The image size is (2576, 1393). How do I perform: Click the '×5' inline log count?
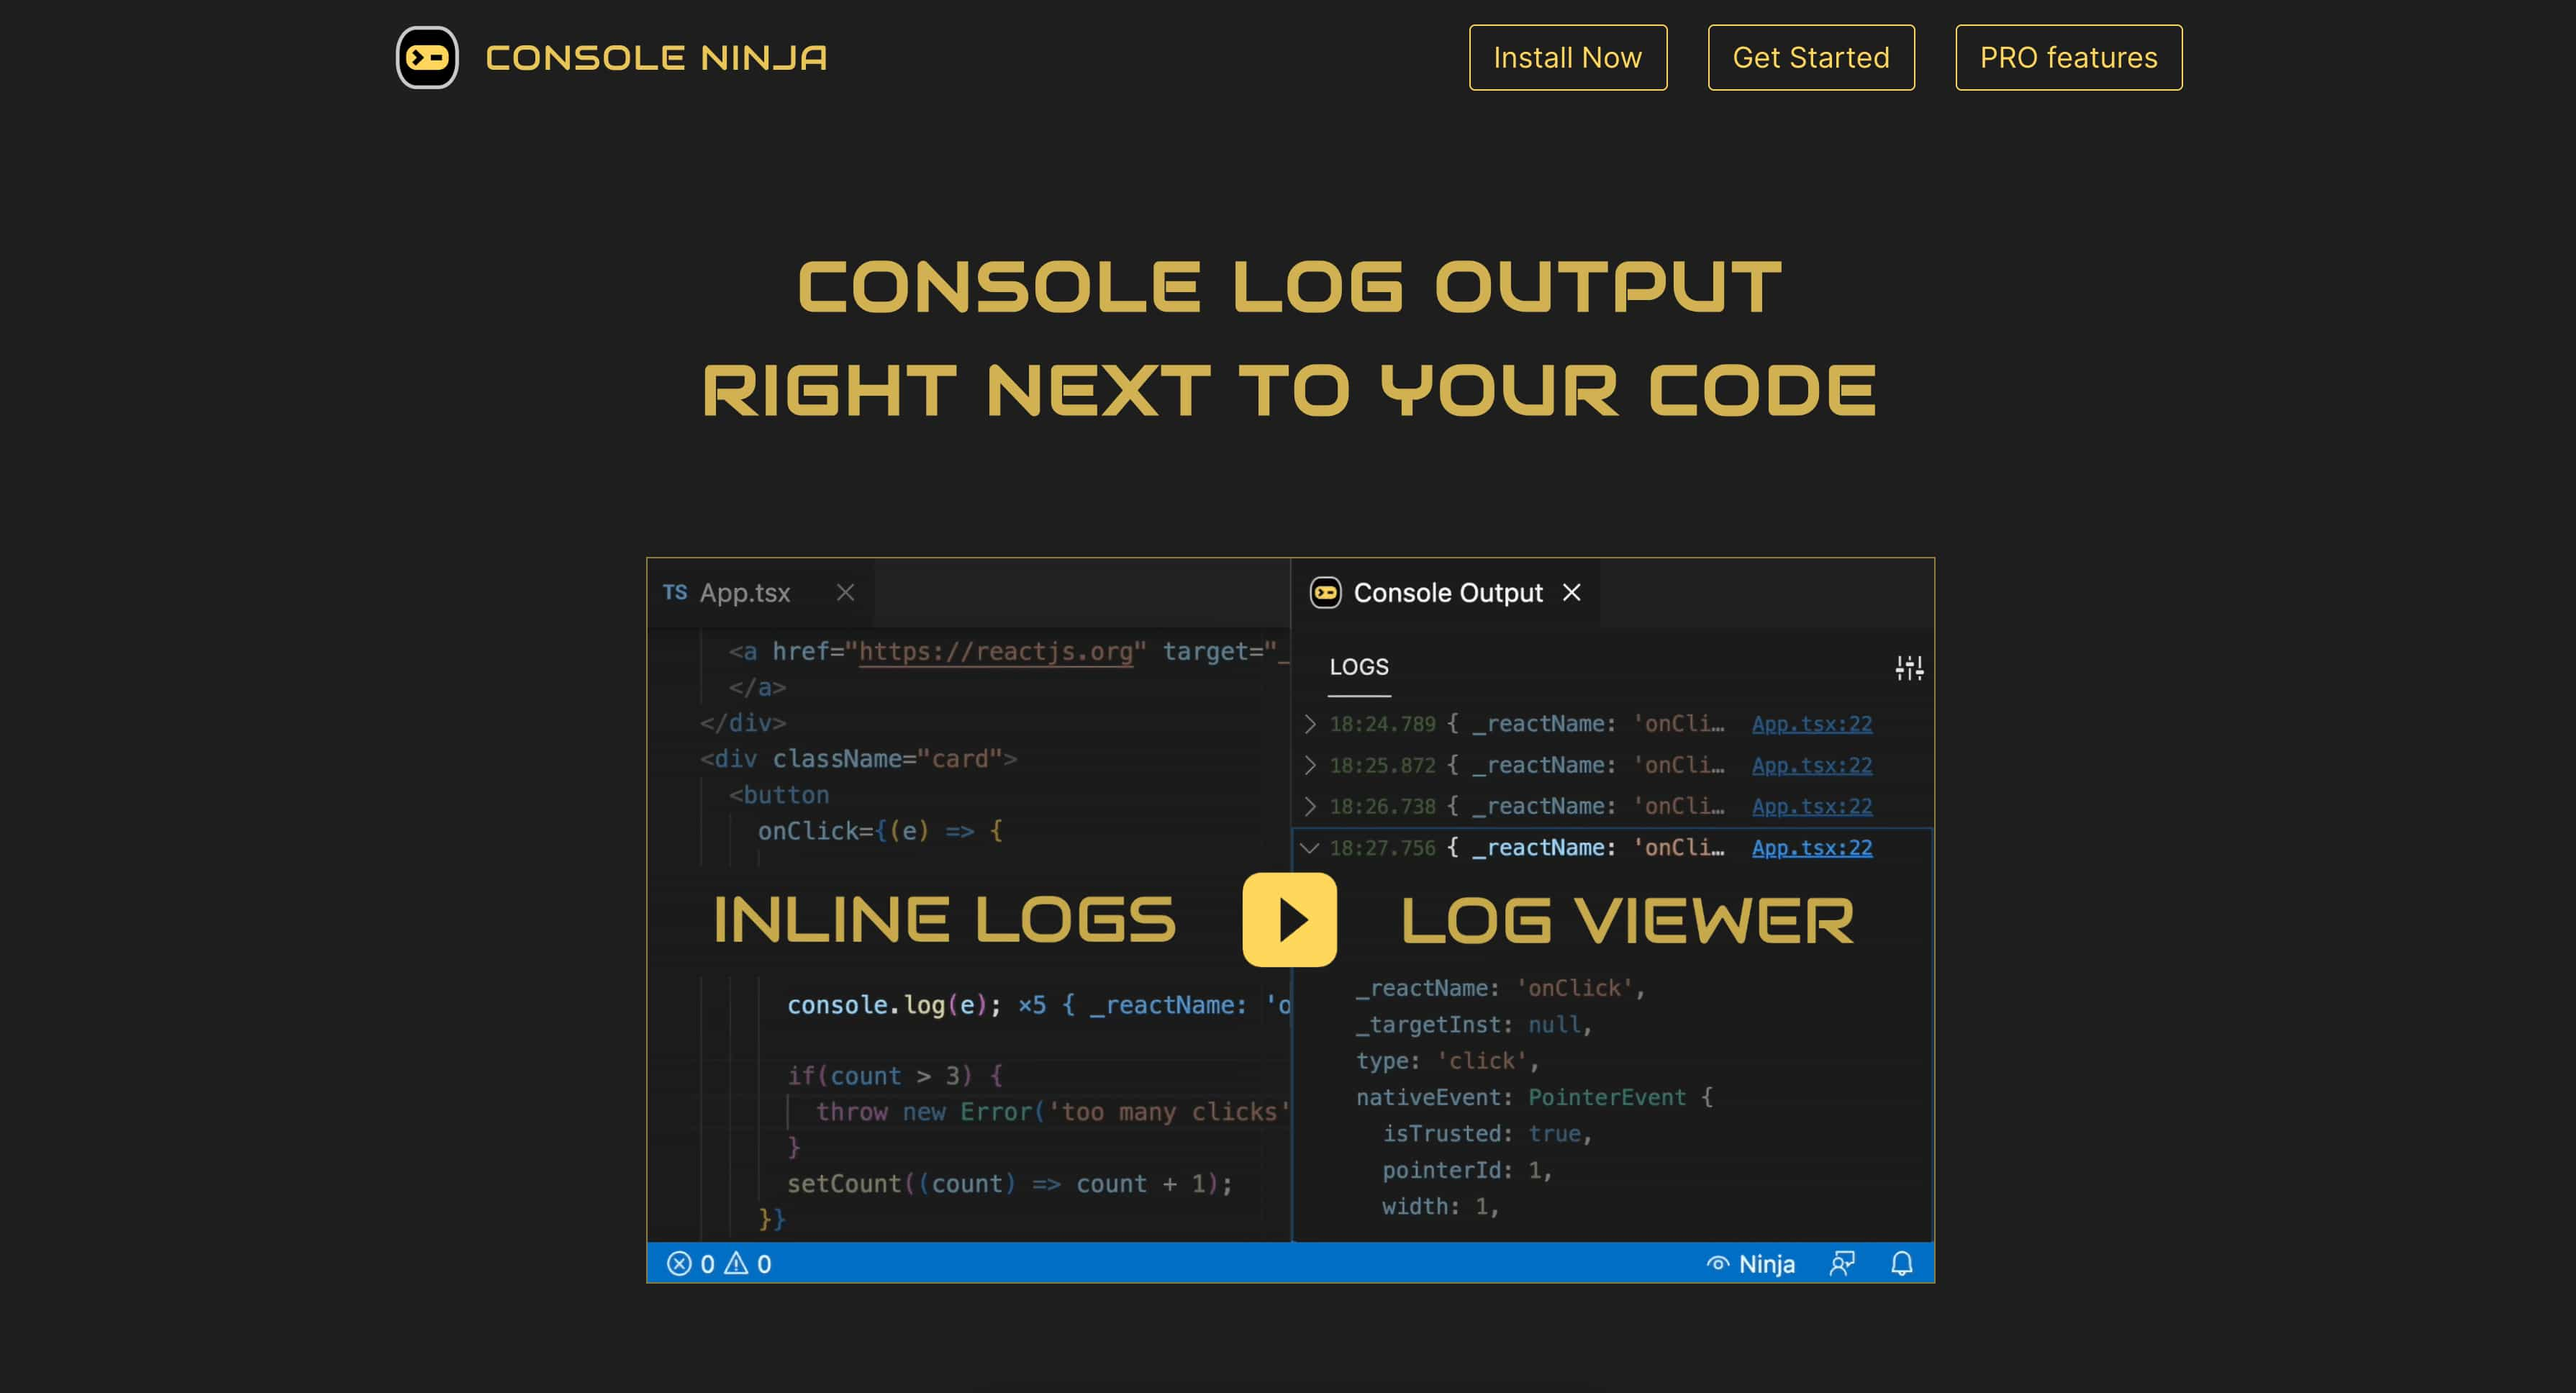(x=1032, y=1005)
